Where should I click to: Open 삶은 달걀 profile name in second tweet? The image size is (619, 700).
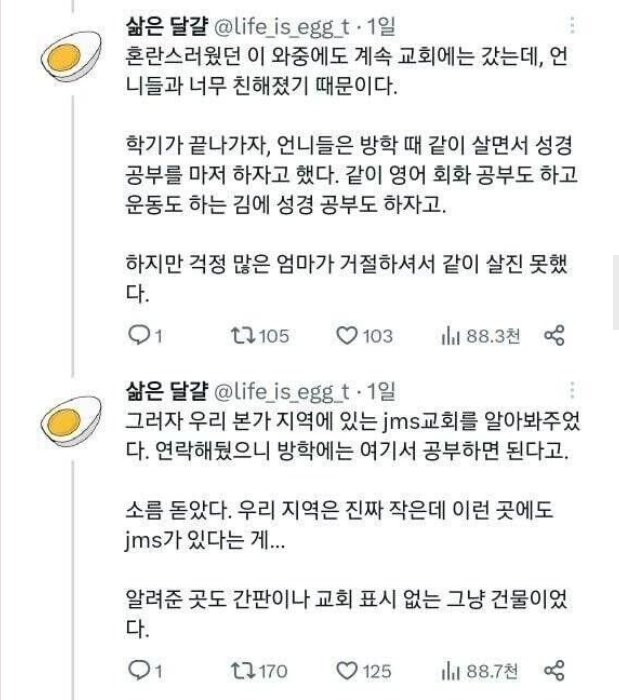pos(166,391)
